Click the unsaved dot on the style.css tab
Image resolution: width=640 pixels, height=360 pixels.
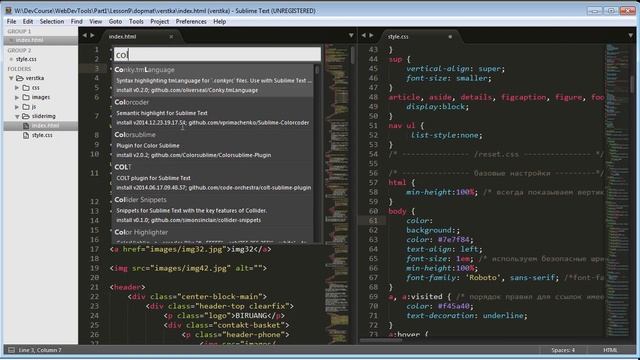(450, 37)
